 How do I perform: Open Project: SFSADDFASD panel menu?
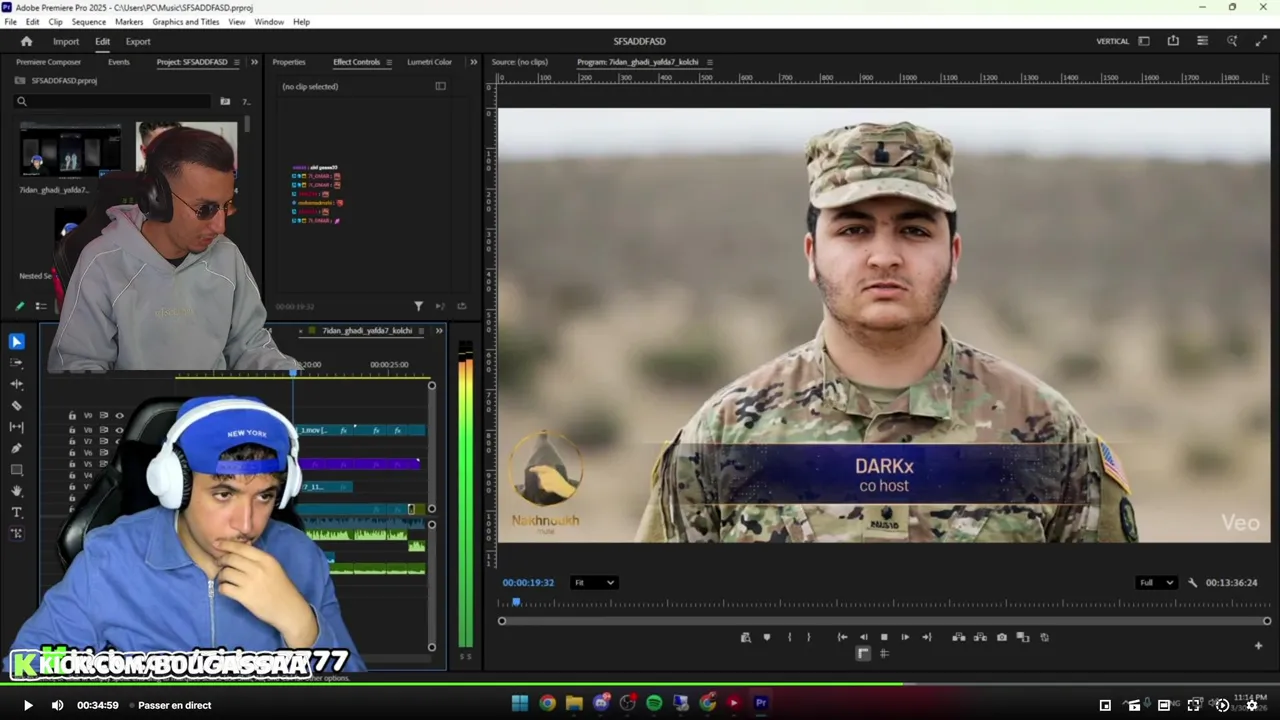point(236,62)
